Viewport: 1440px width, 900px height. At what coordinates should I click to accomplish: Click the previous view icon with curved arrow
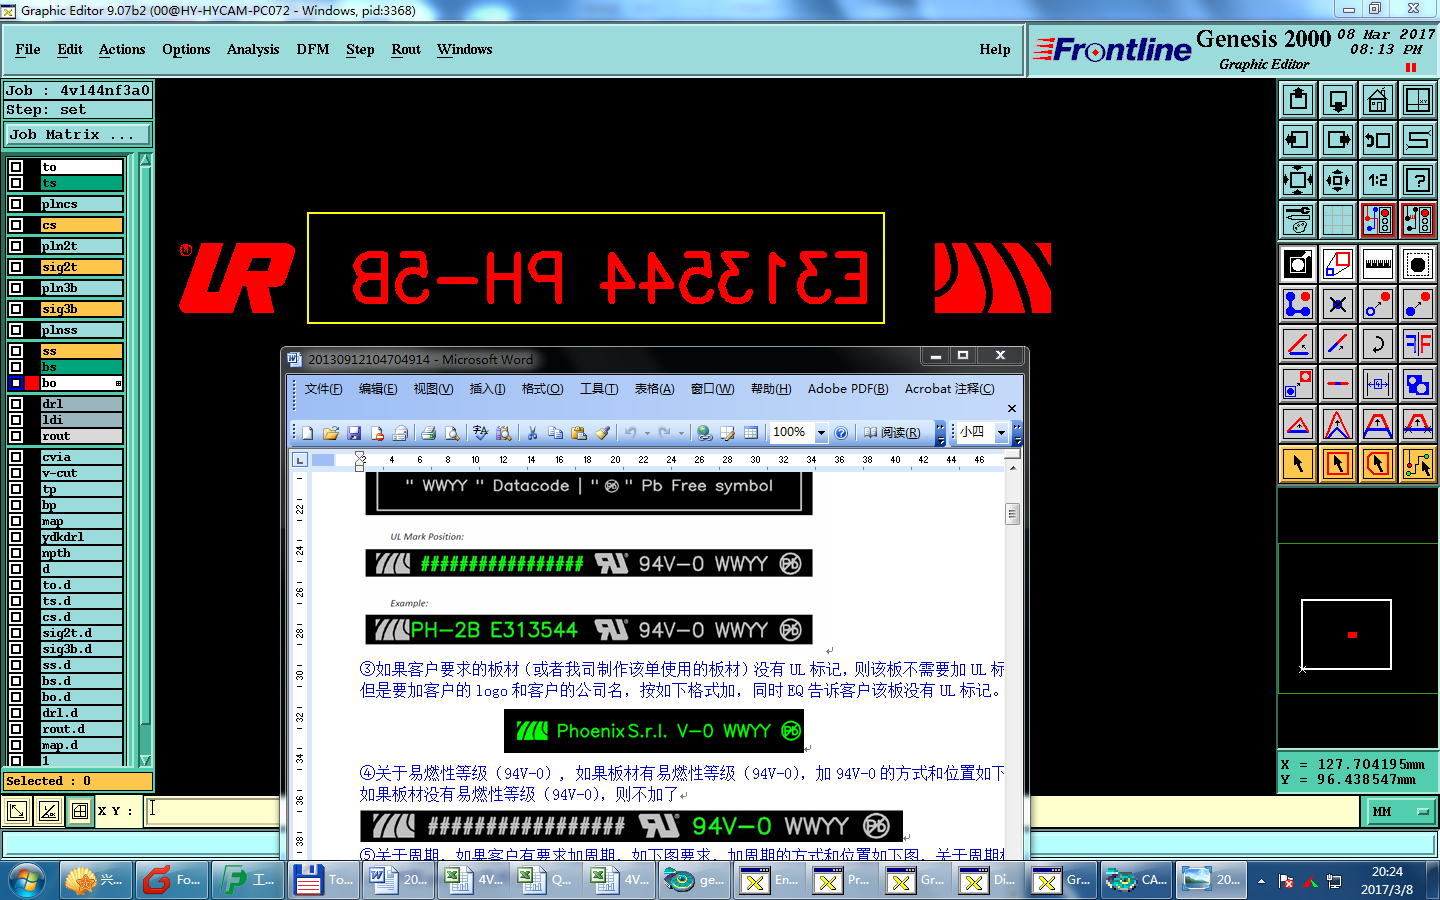[x=1378, y=140]
